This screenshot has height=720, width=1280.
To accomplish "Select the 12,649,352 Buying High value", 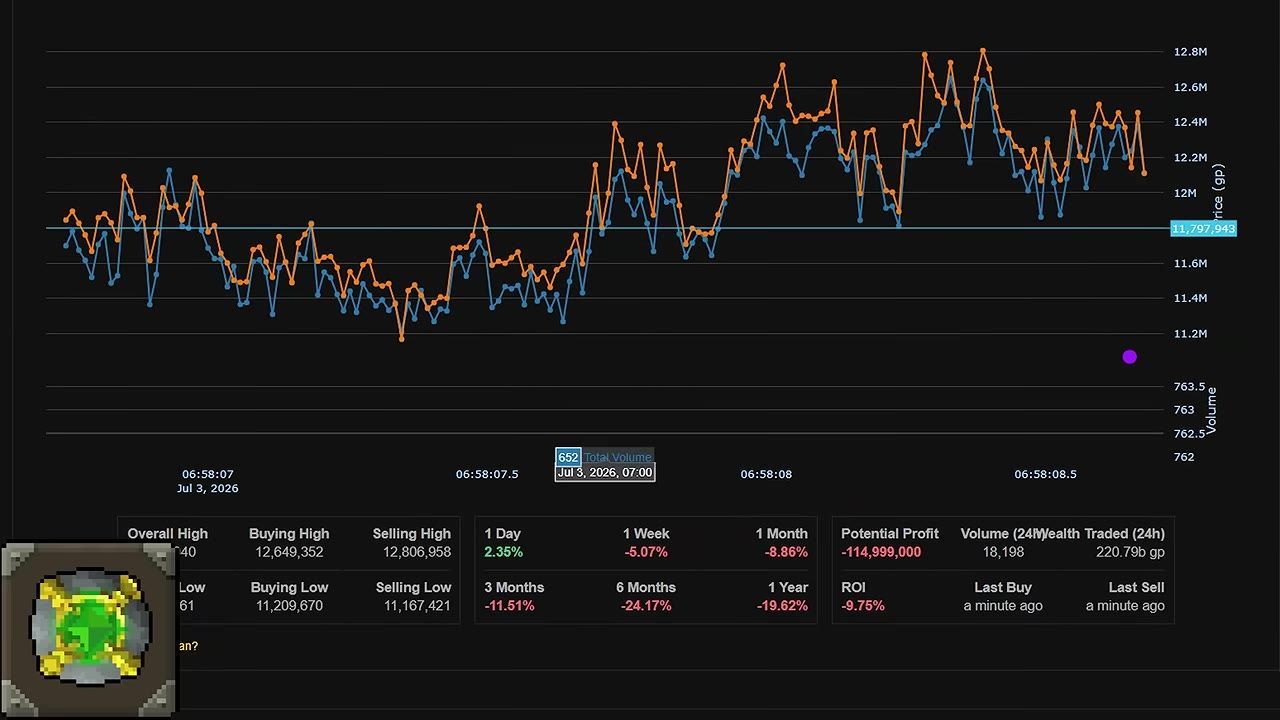I will (289, 552).
